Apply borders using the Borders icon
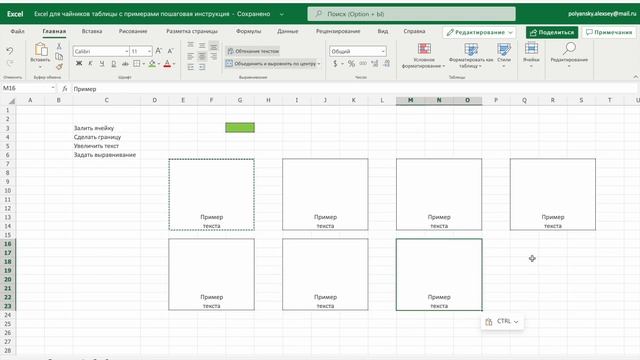 coord(137,64)
